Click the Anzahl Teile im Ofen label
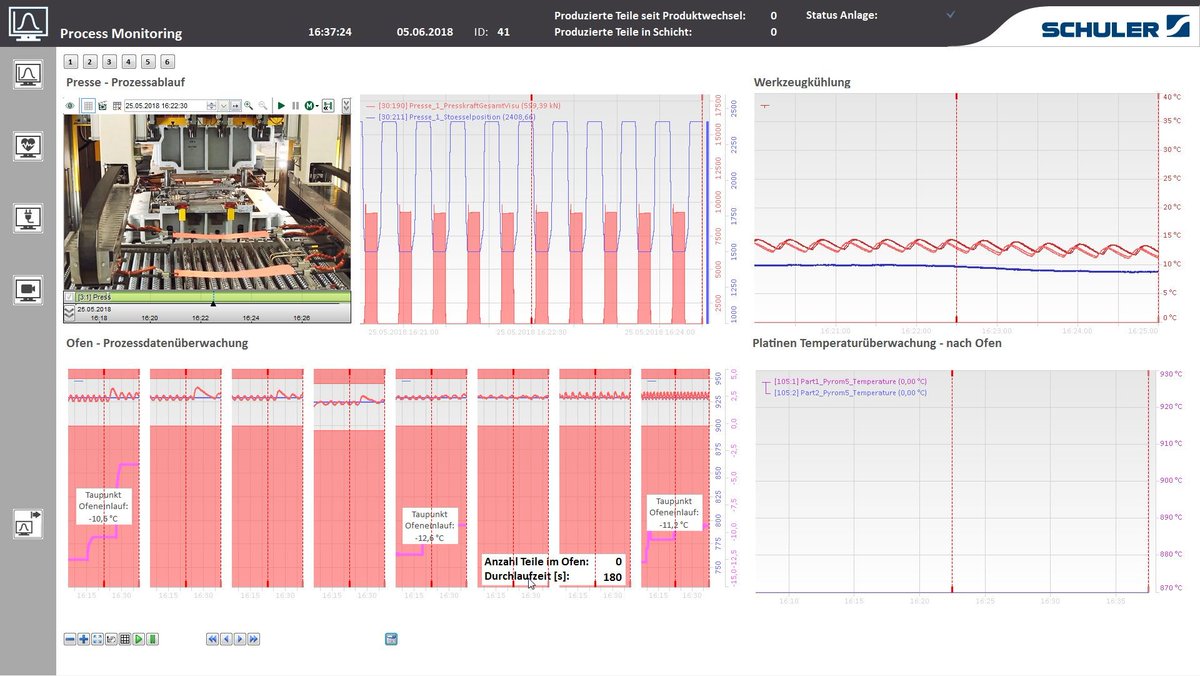Image resolution: width=1200 pixels, height=676 pixels. pyautogui.click(x=537, y=562)
